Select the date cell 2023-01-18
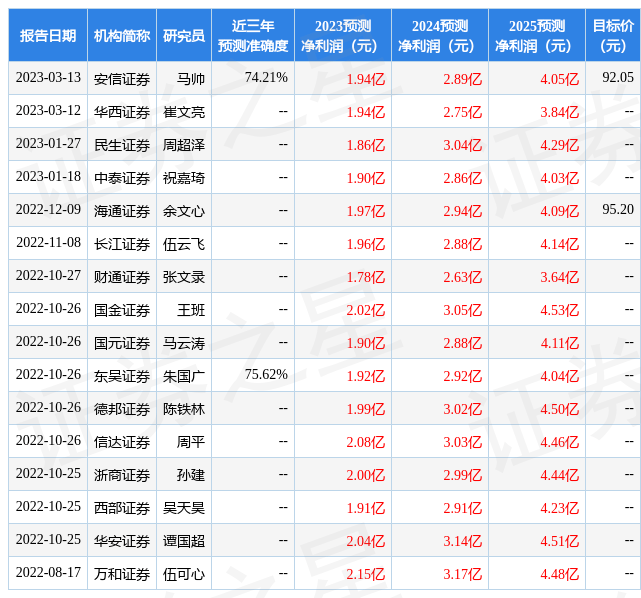The image size is (641, 598). click(x=48, y=177)
